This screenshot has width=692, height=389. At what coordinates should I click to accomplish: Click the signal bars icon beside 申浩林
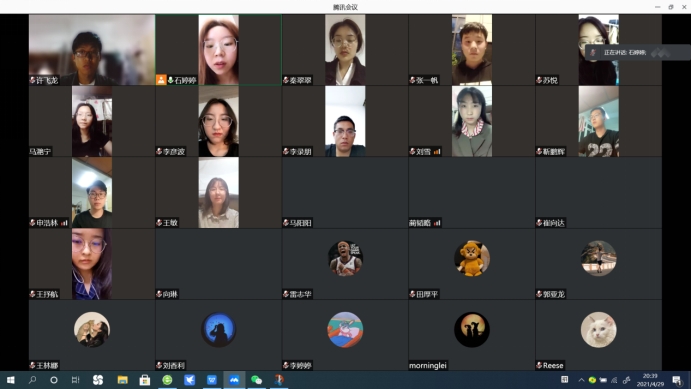click(64, 223)
